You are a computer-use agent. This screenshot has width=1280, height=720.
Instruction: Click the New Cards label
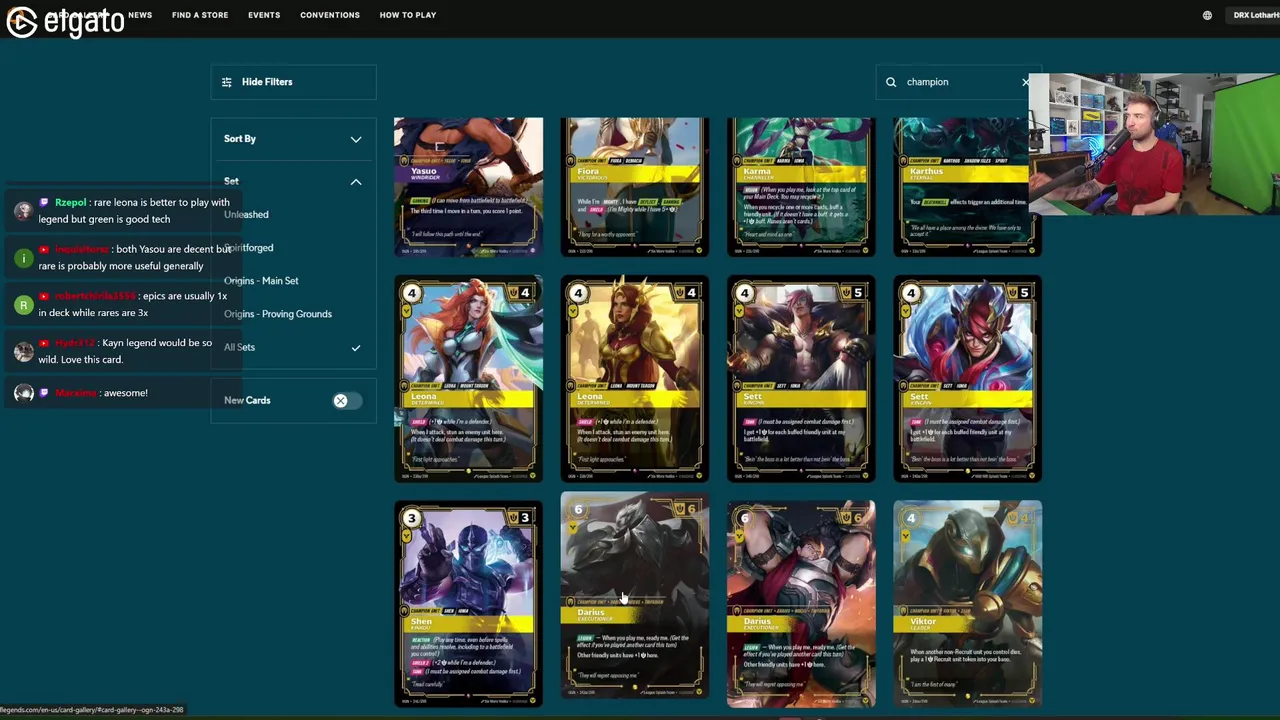click(247, 400)
